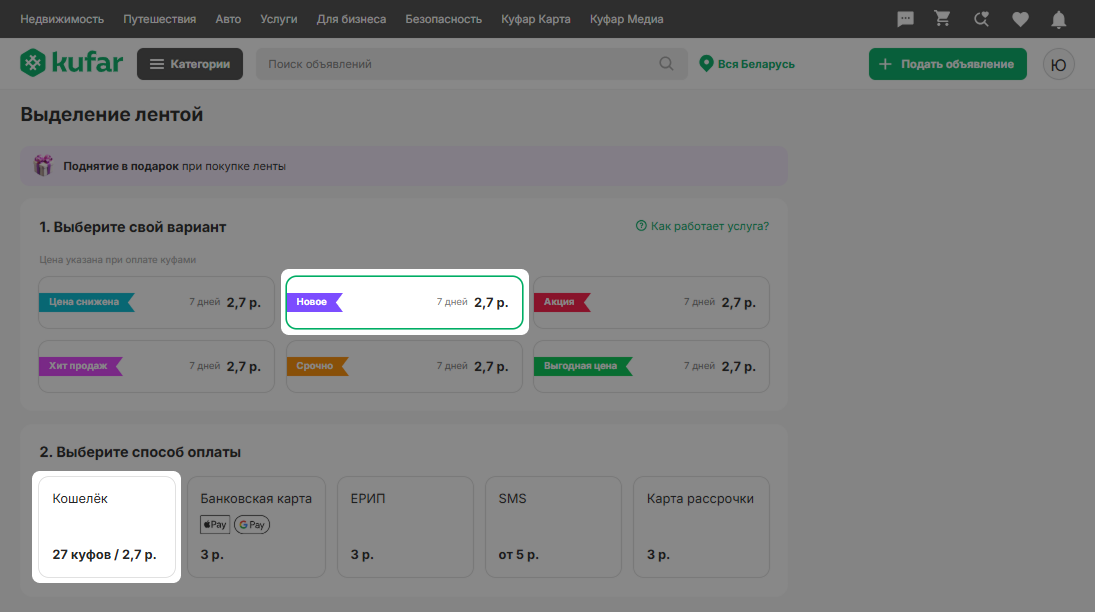Click 'Подать объявление' button
The width and height of the screenshot is (1095, 612).
948,64
